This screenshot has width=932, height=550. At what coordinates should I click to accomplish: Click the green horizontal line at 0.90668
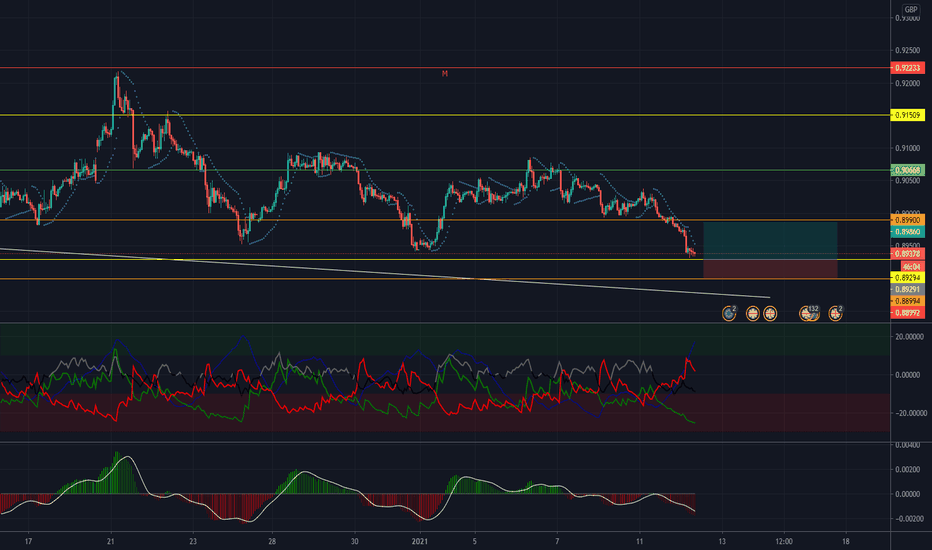pyautogui.click(x=445, y=170)
